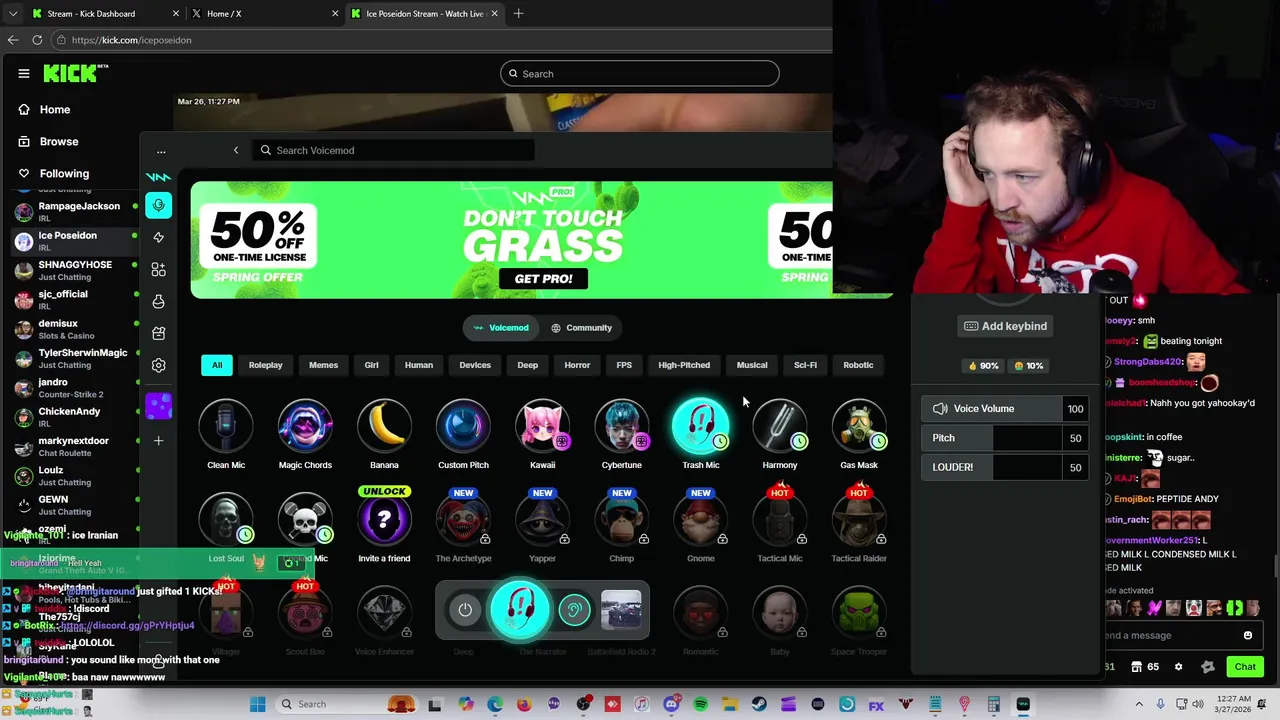
Task: Click the back chevron next to Voicemod search
Action: (236, 150)
